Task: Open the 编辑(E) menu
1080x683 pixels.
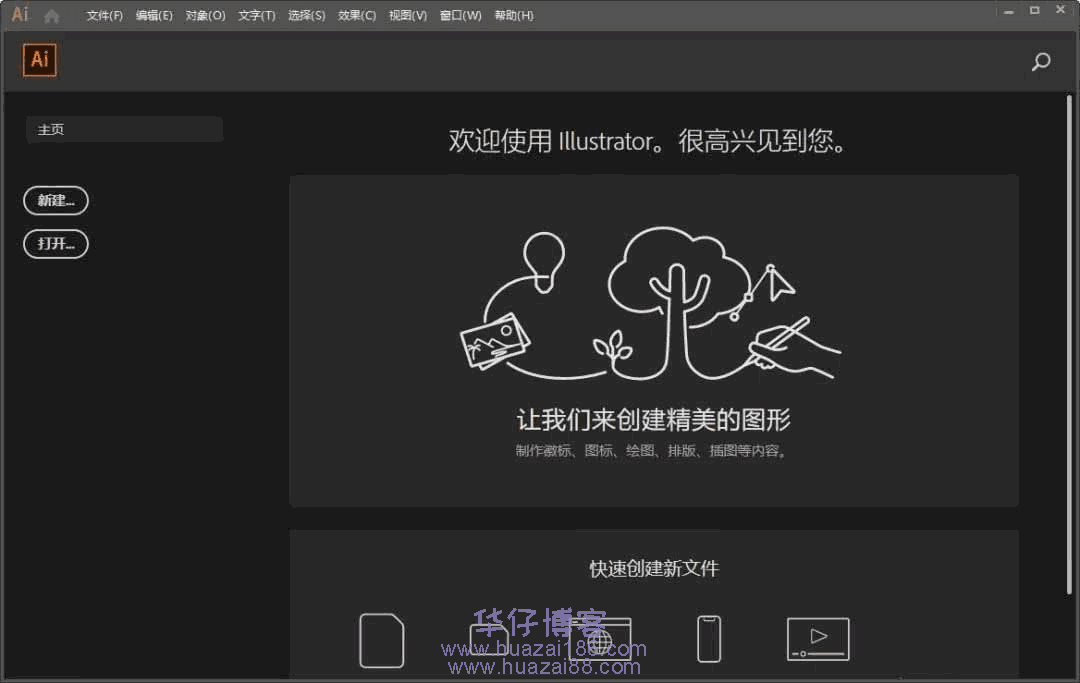Action: point(154,15)
